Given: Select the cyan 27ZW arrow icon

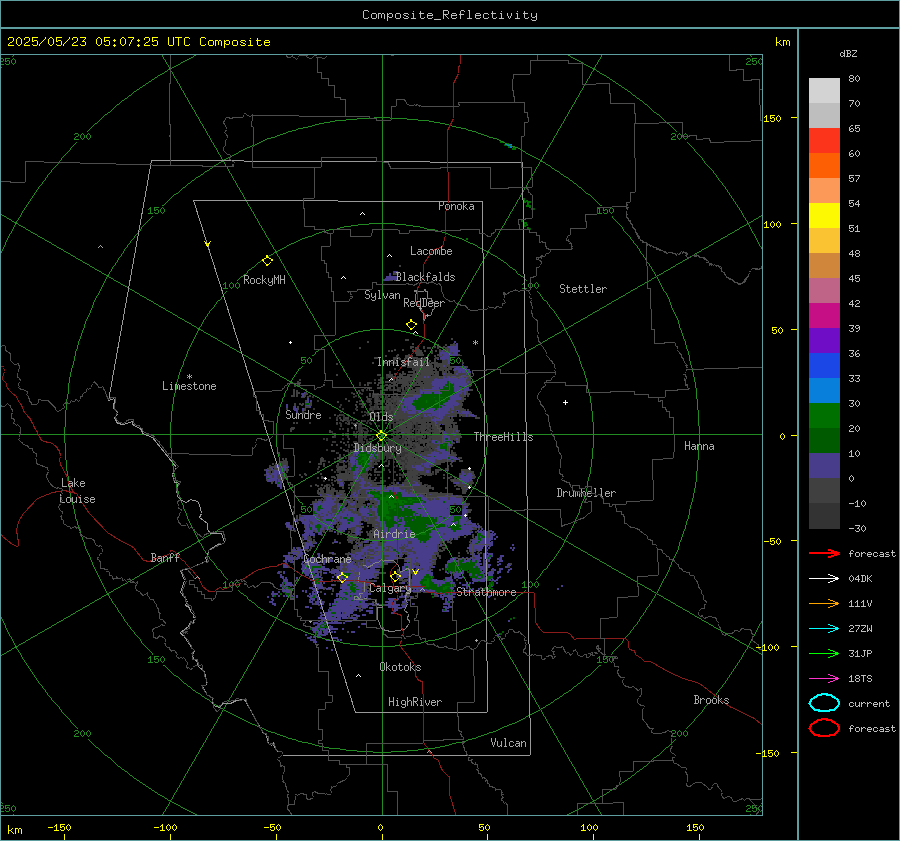Looking at the screenshot, I should [x=824, y=629].
